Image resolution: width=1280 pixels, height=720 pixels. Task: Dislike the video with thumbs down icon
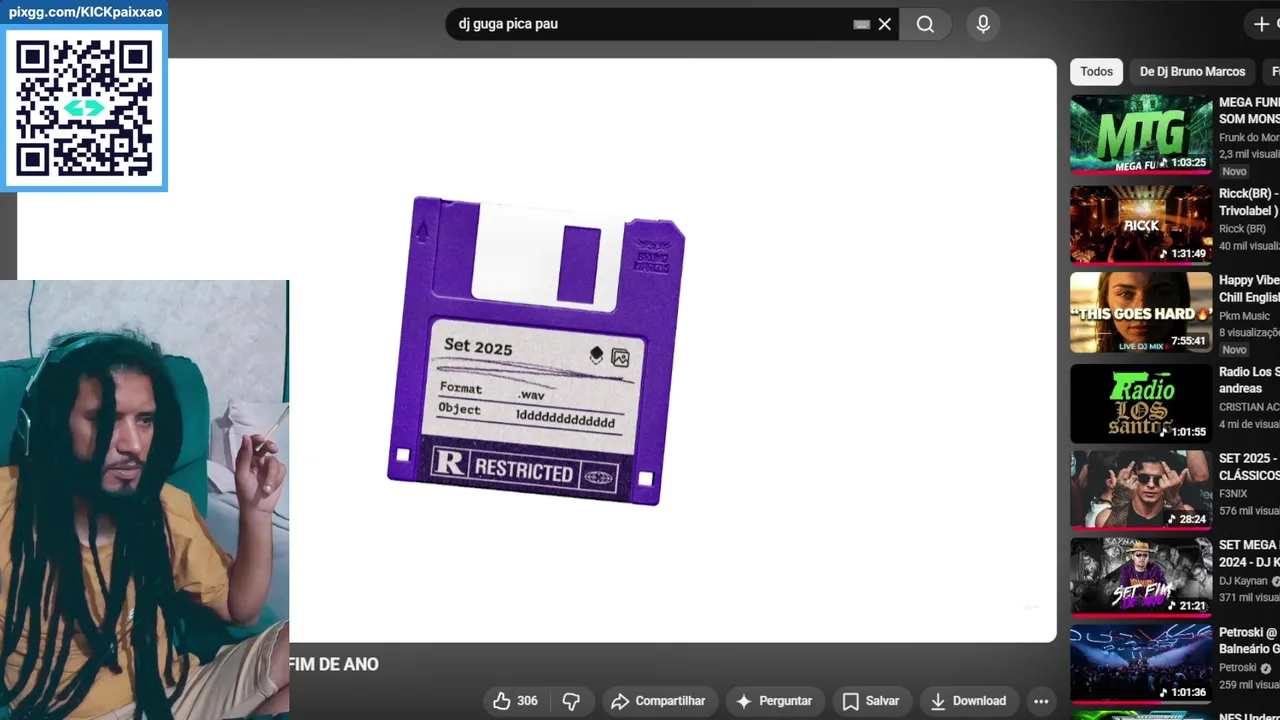pyautogui.click(x=571, y=701)
